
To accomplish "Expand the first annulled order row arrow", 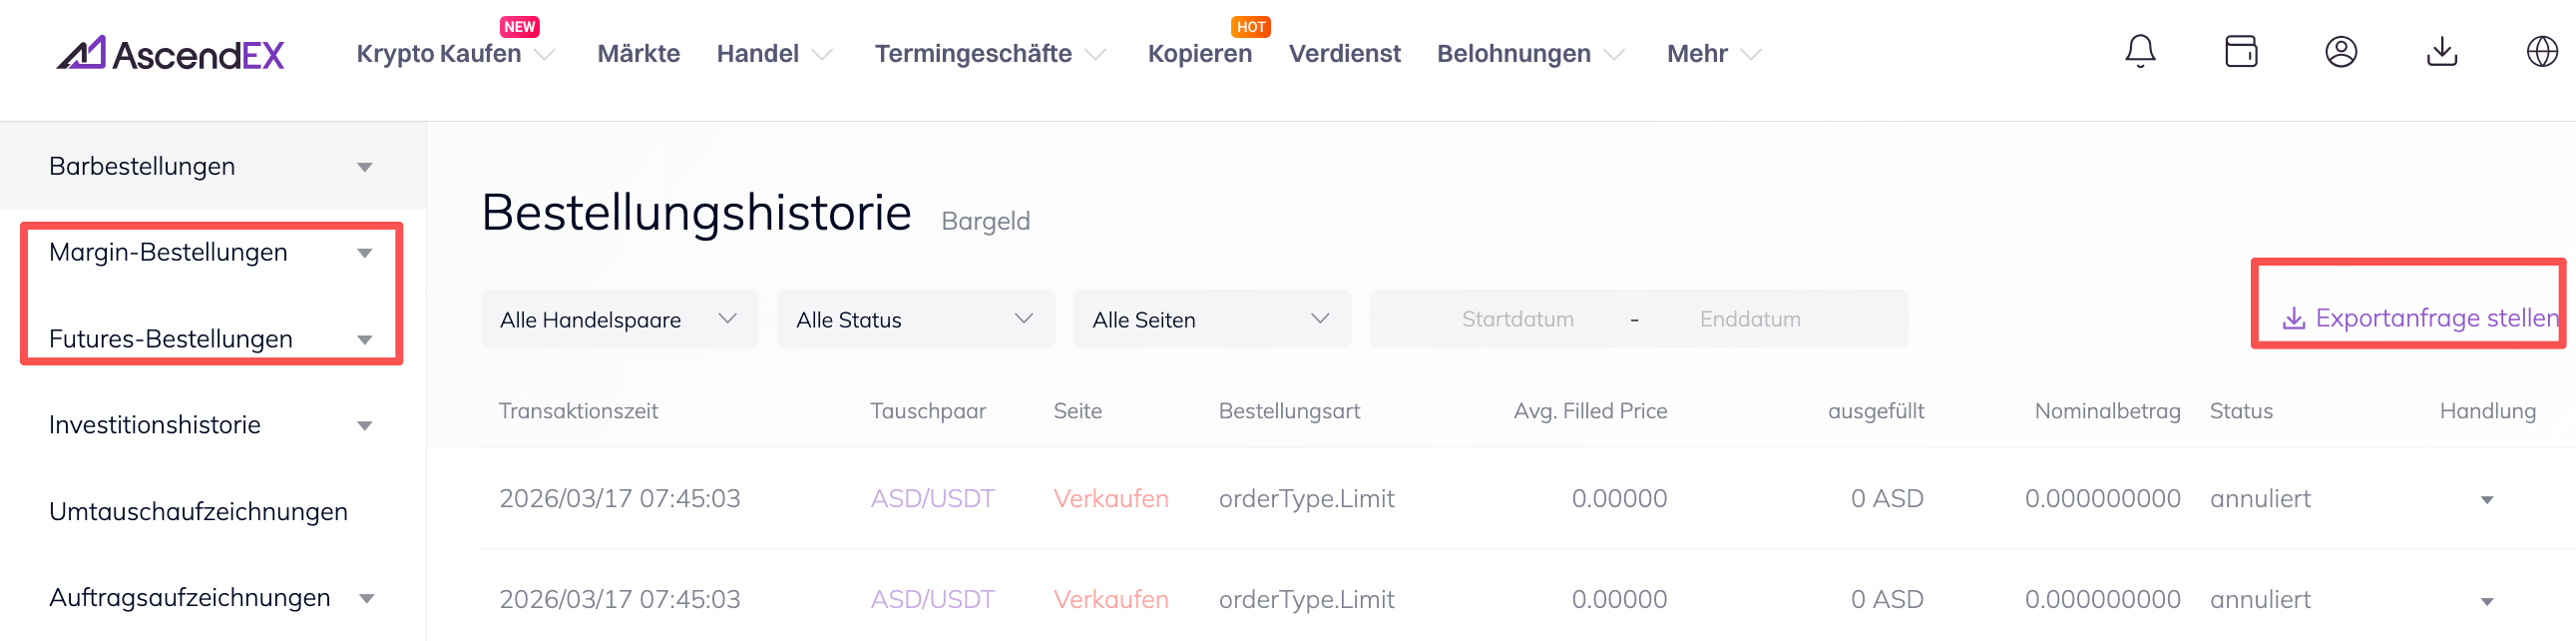I will pyautogui.click(x=2486, y=500).
